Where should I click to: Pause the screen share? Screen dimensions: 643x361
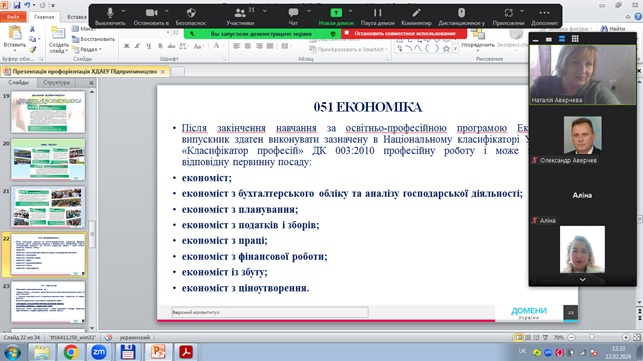[x=378, y=16]
